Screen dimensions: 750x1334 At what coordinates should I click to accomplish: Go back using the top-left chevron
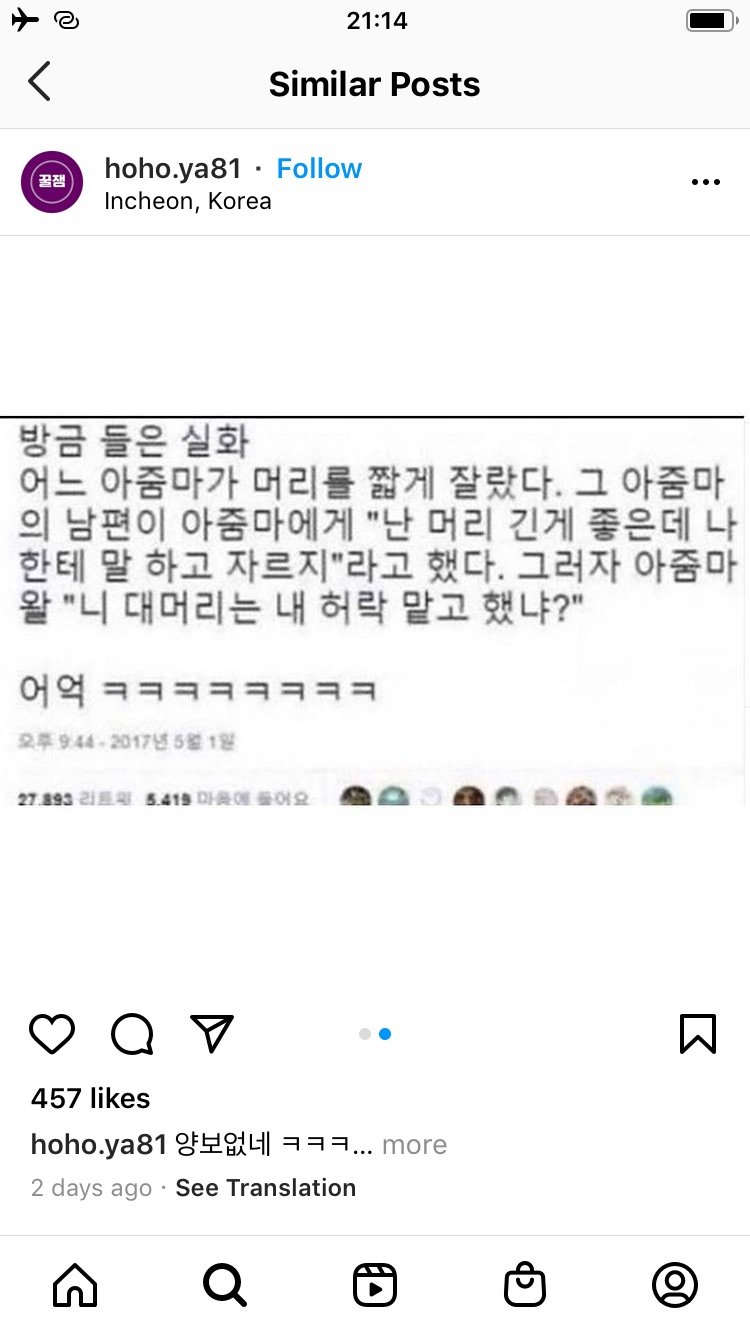pyautogui.click(x=39, y=82)
